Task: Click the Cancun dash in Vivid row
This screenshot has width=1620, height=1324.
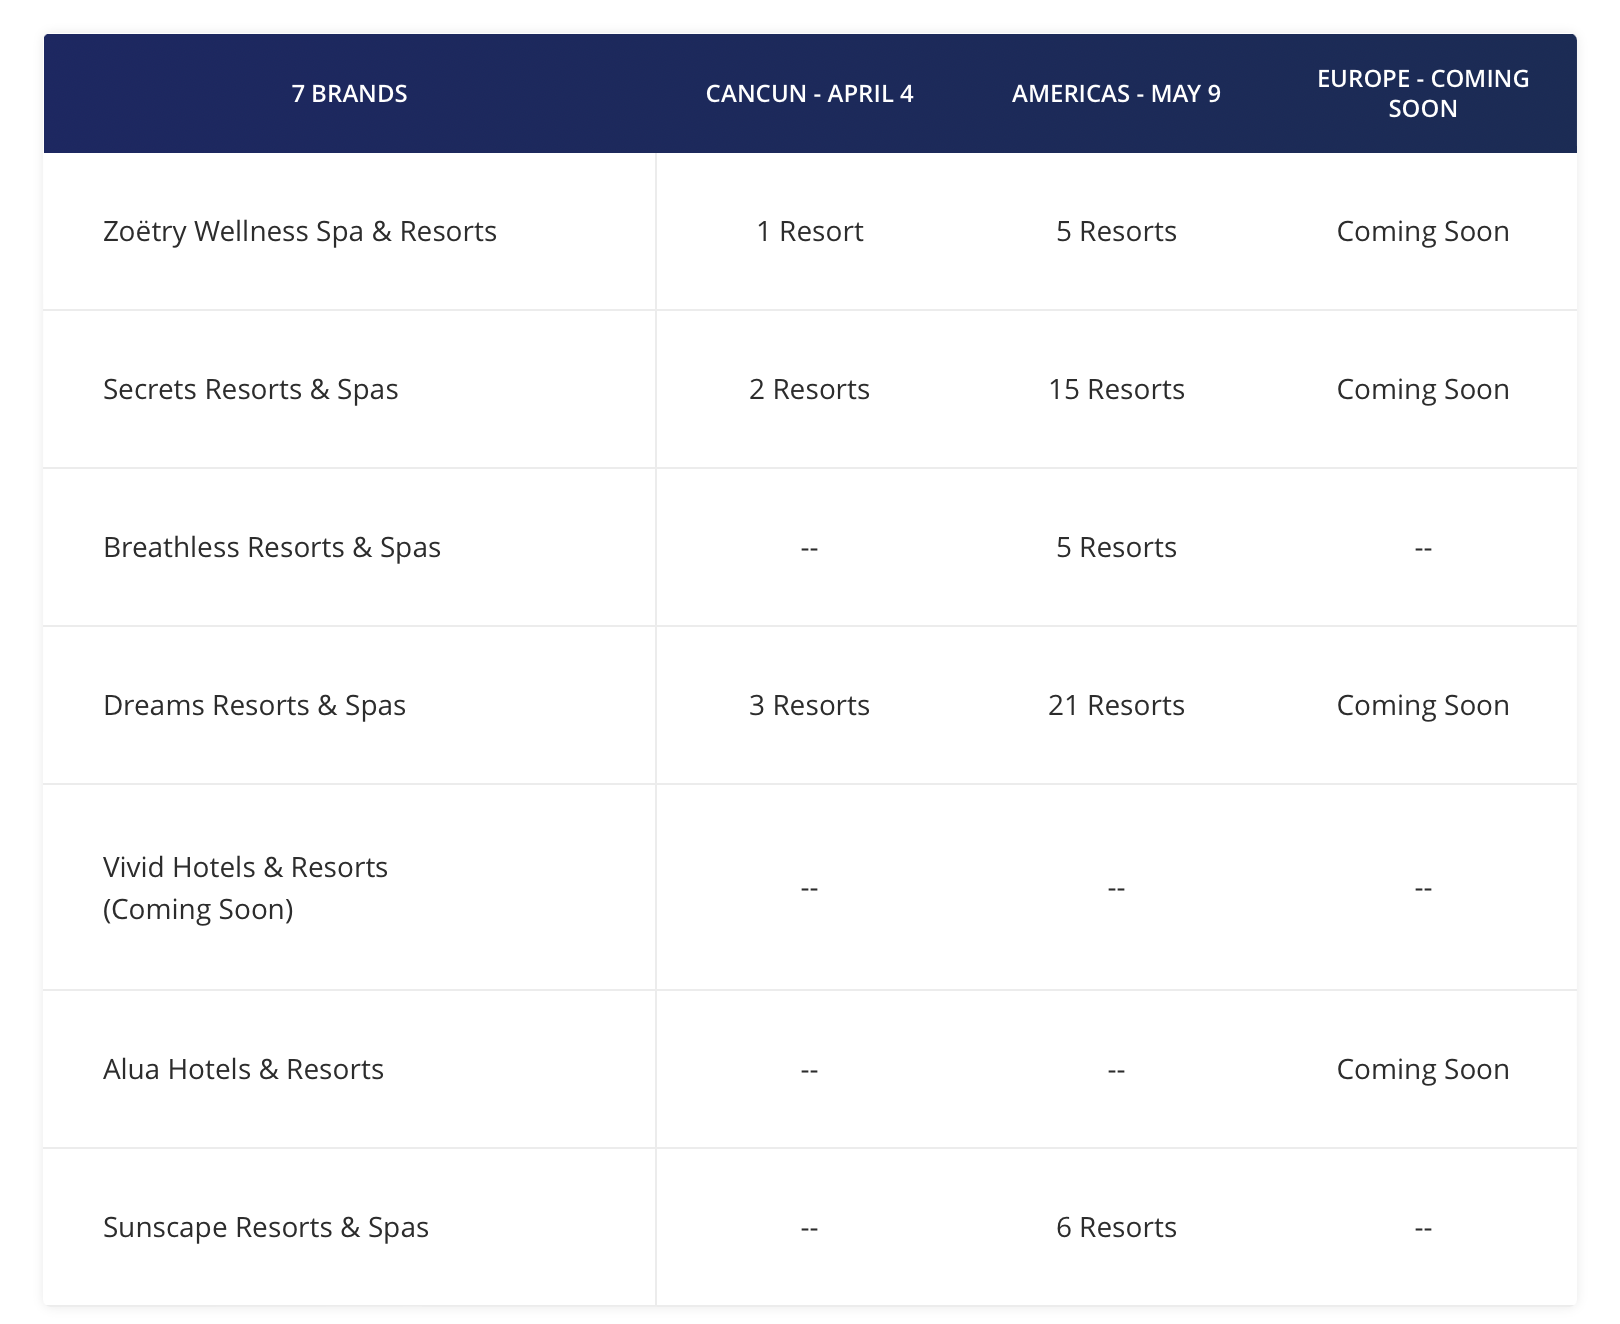Action: 809,888
